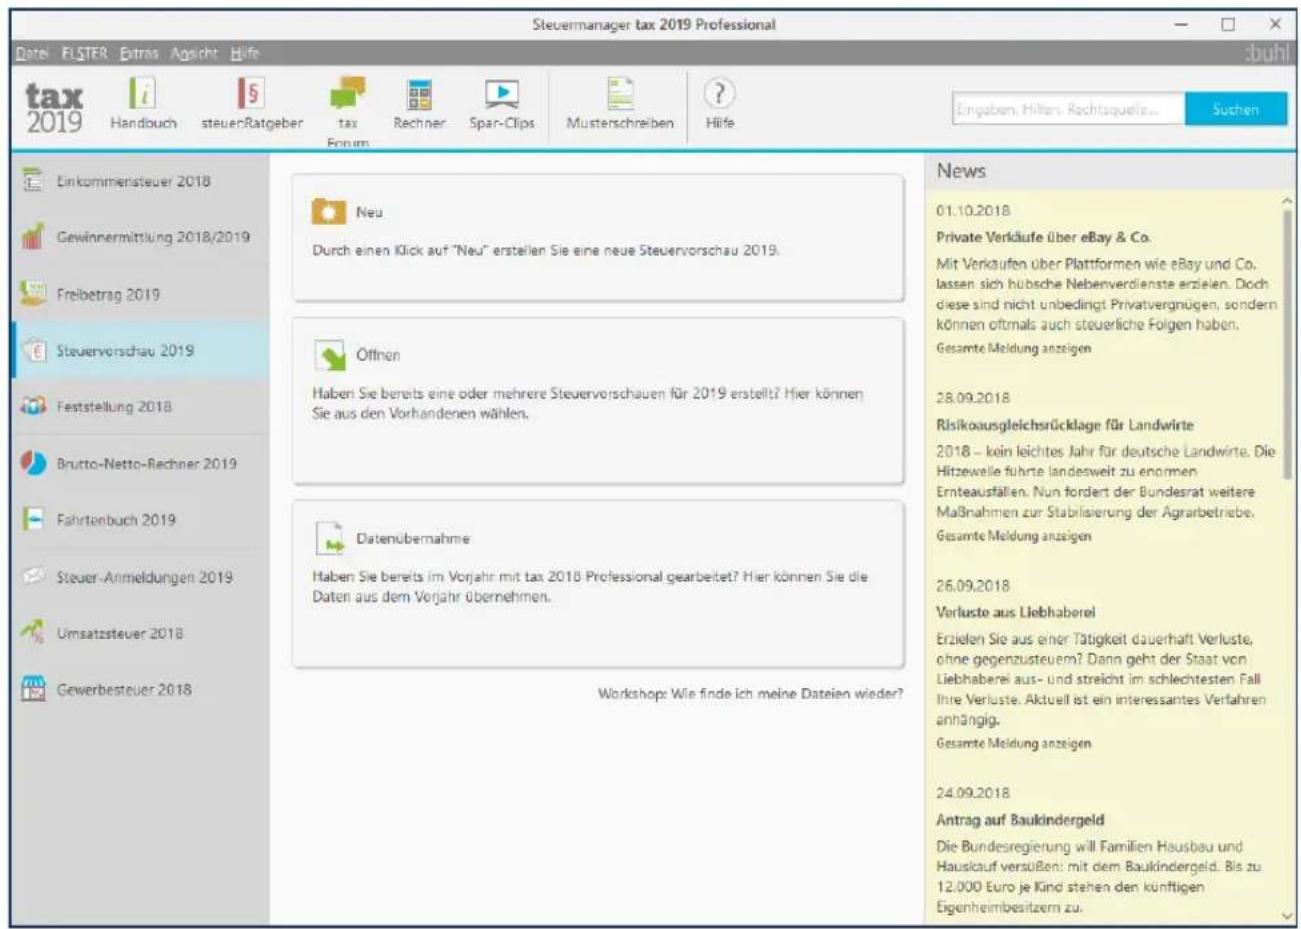This screenshot has width=1301, height=929.
Task: Click the news date 26.09.2018
Action: [x=973, y=586]
